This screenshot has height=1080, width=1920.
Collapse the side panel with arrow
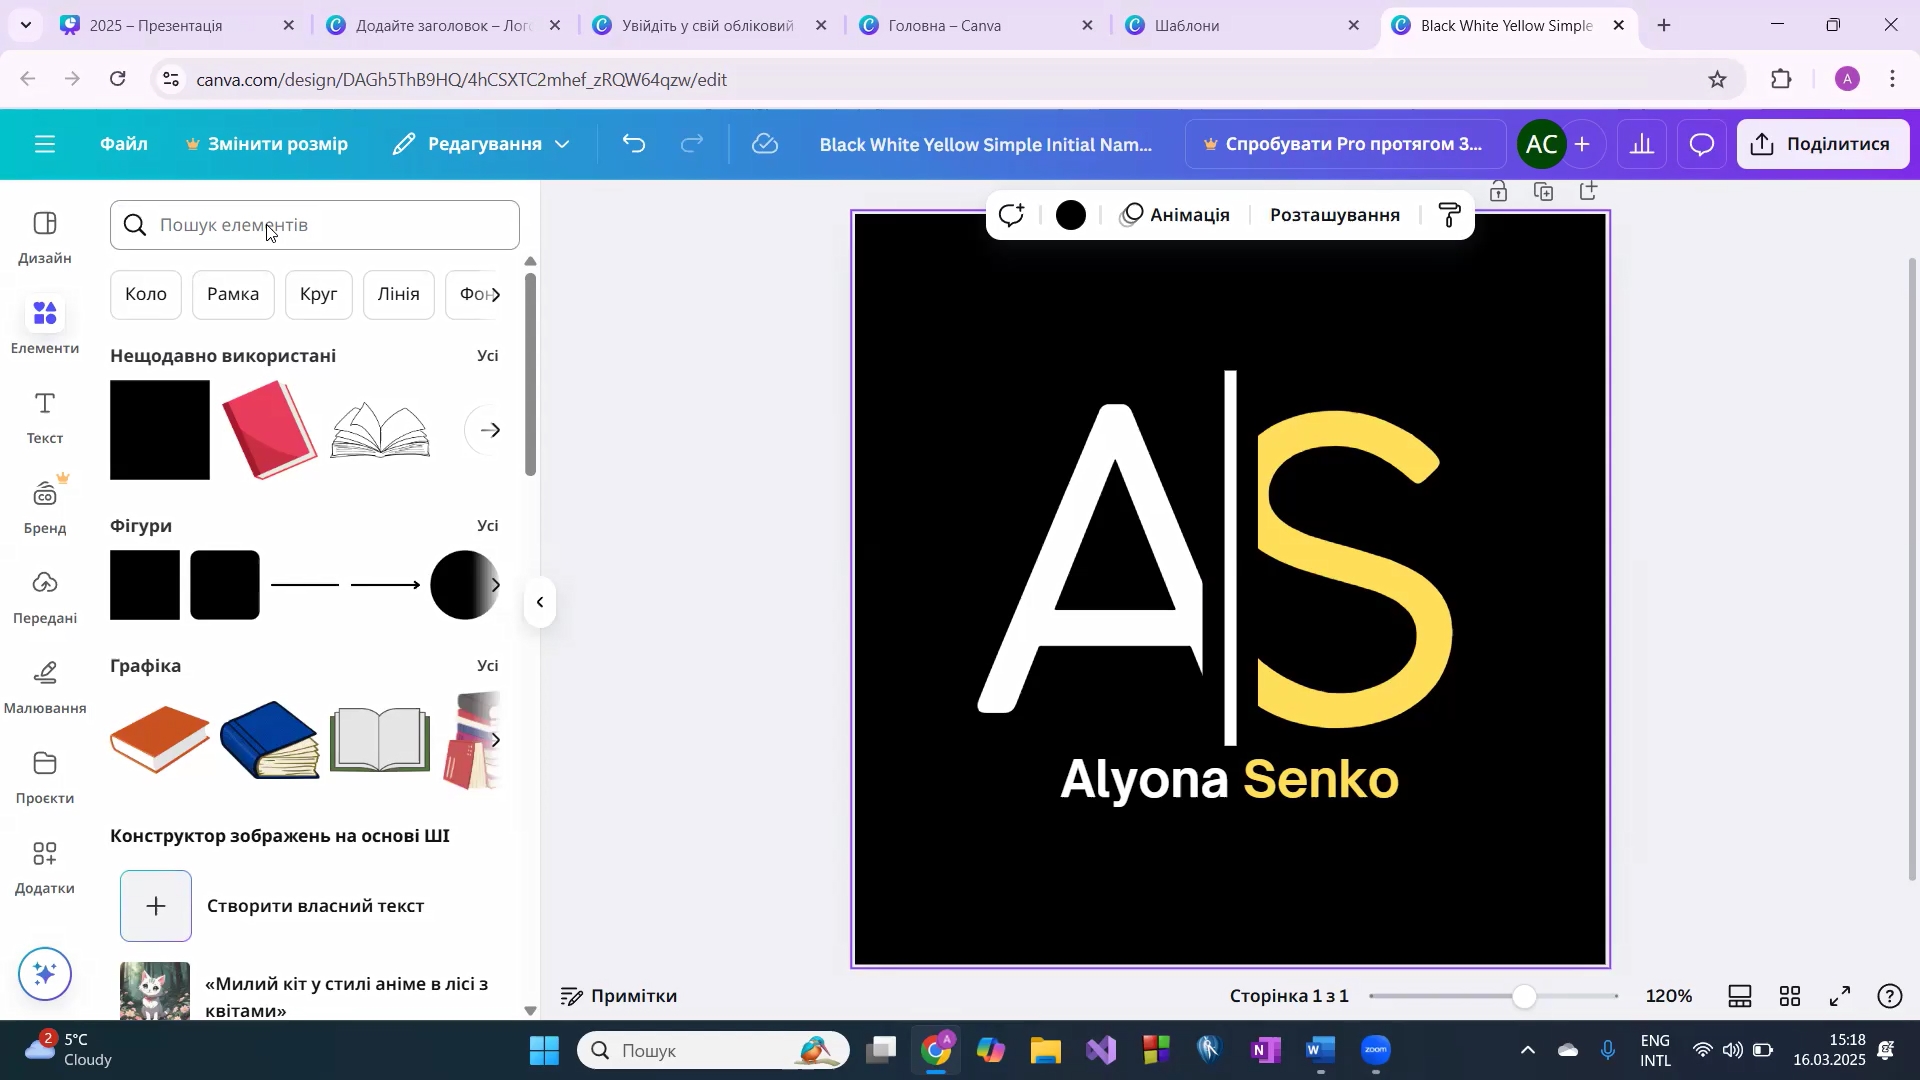point(540,602)
